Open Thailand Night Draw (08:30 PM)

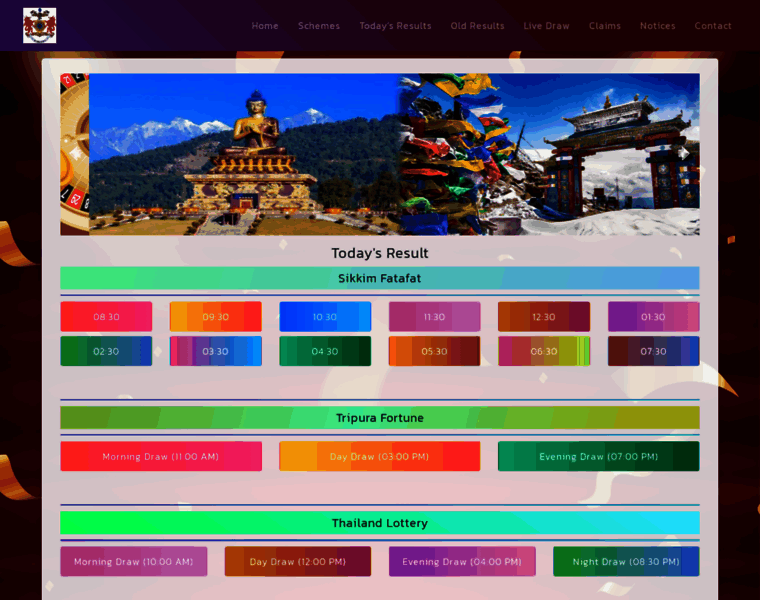(x=626, y=561)
